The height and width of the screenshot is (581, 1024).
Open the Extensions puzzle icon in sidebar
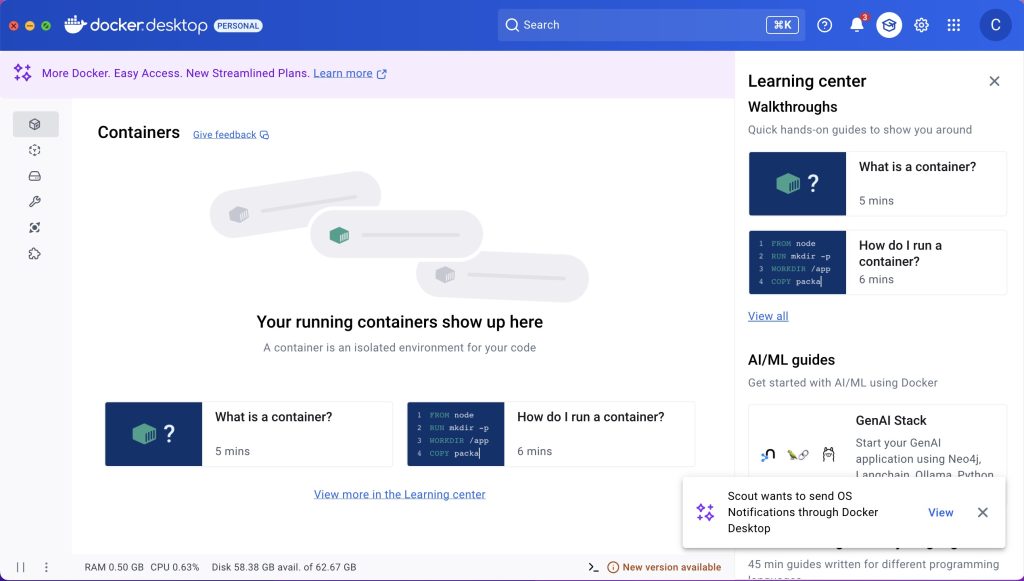click(x=35, y=254)
